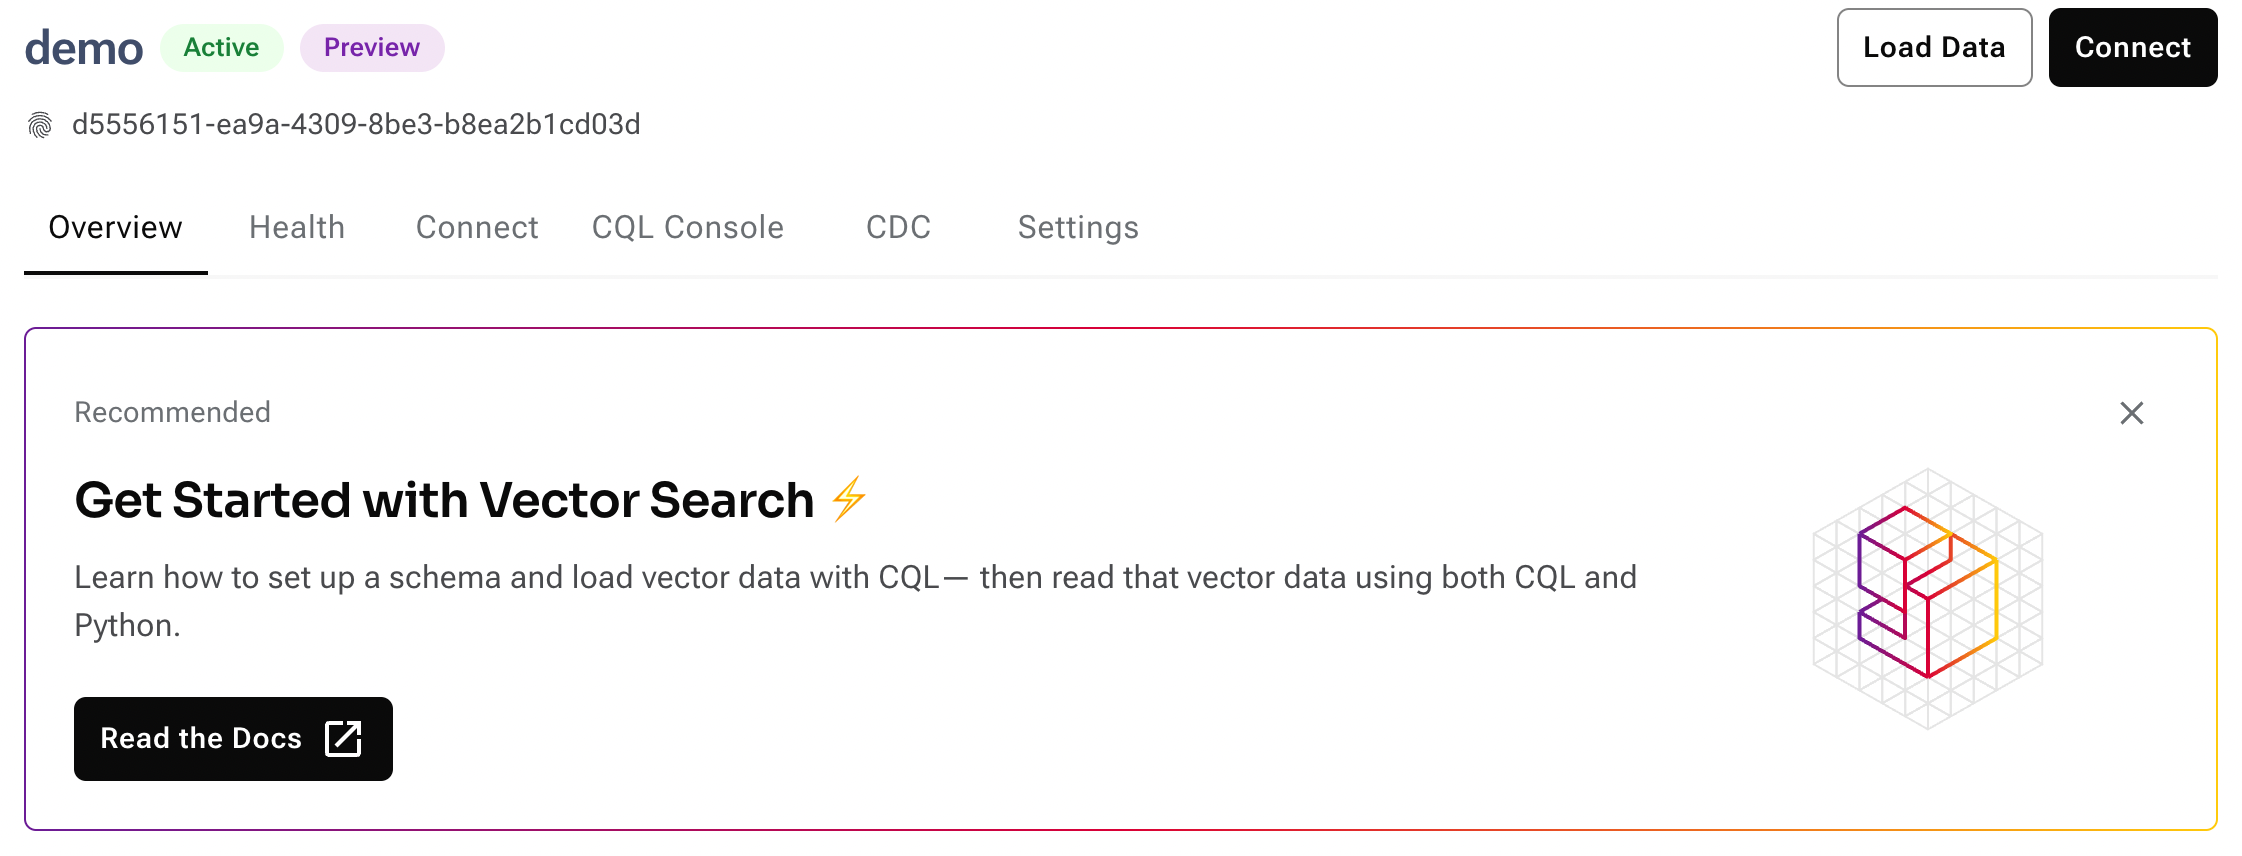Open the Health tab
The image size is (2242, 856).
[x=297, y=228]
